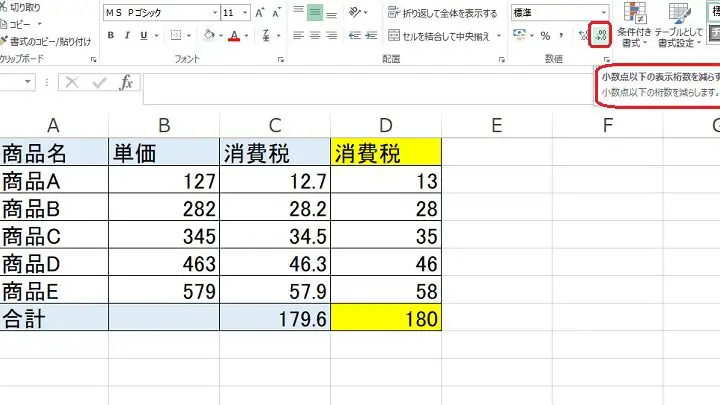Select the yellow total cell showing 180
This screenshot has width=720, height=405.
[x=386, y=317]
